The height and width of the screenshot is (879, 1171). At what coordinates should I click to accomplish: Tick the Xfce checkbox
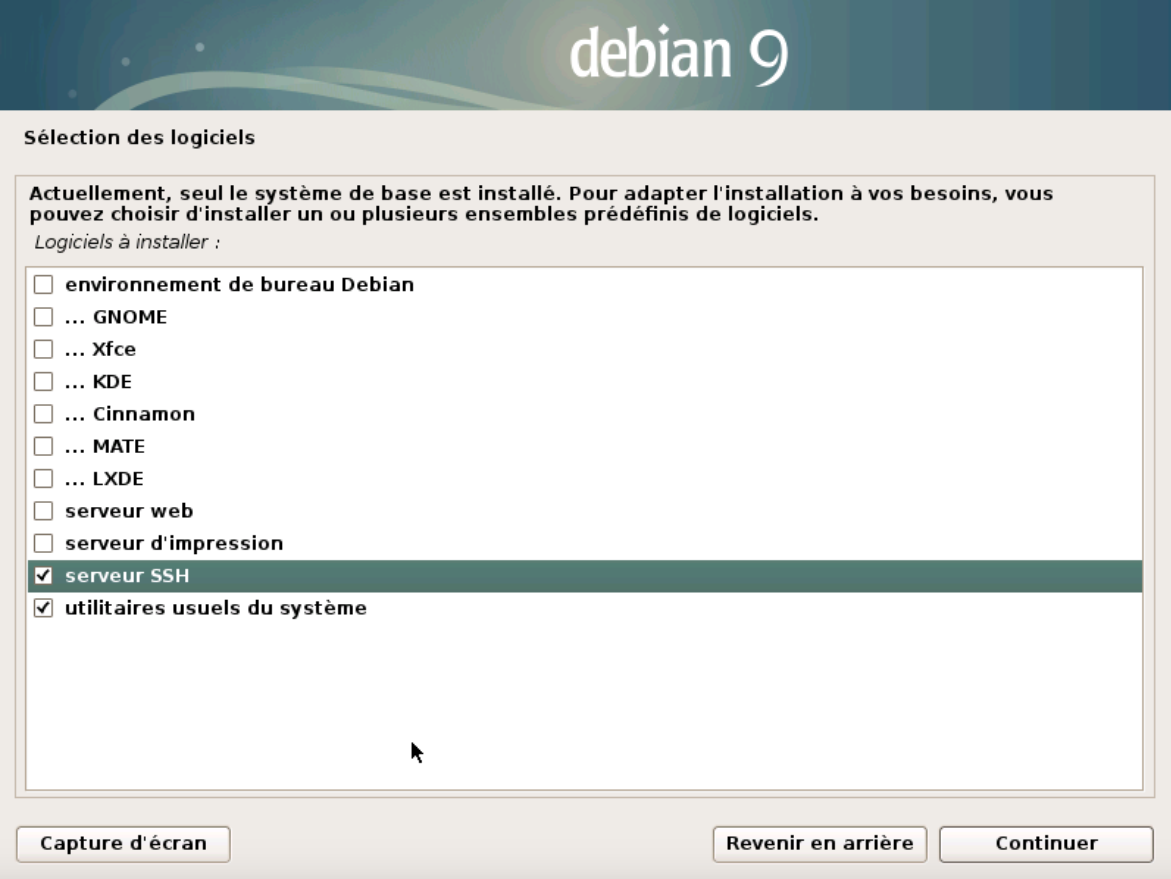[x=43, y=349]
